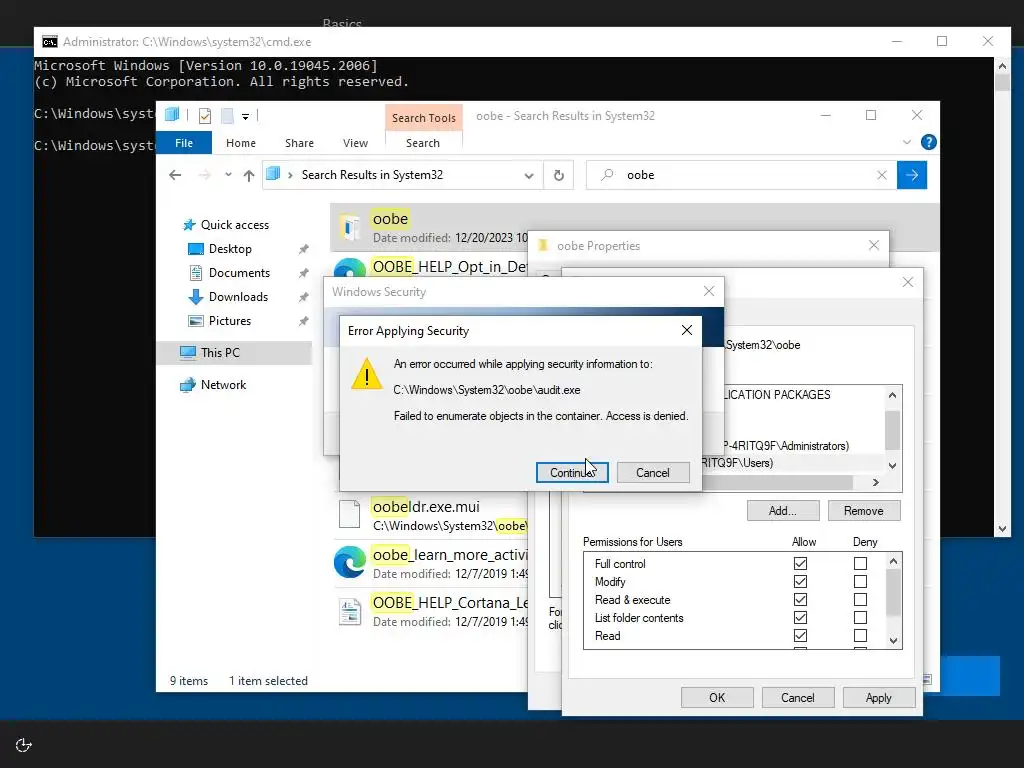Switch to the View ribbon tab
Viewport: 1024px width, 768px height.
pyautogui.click(x=355, y=142)
